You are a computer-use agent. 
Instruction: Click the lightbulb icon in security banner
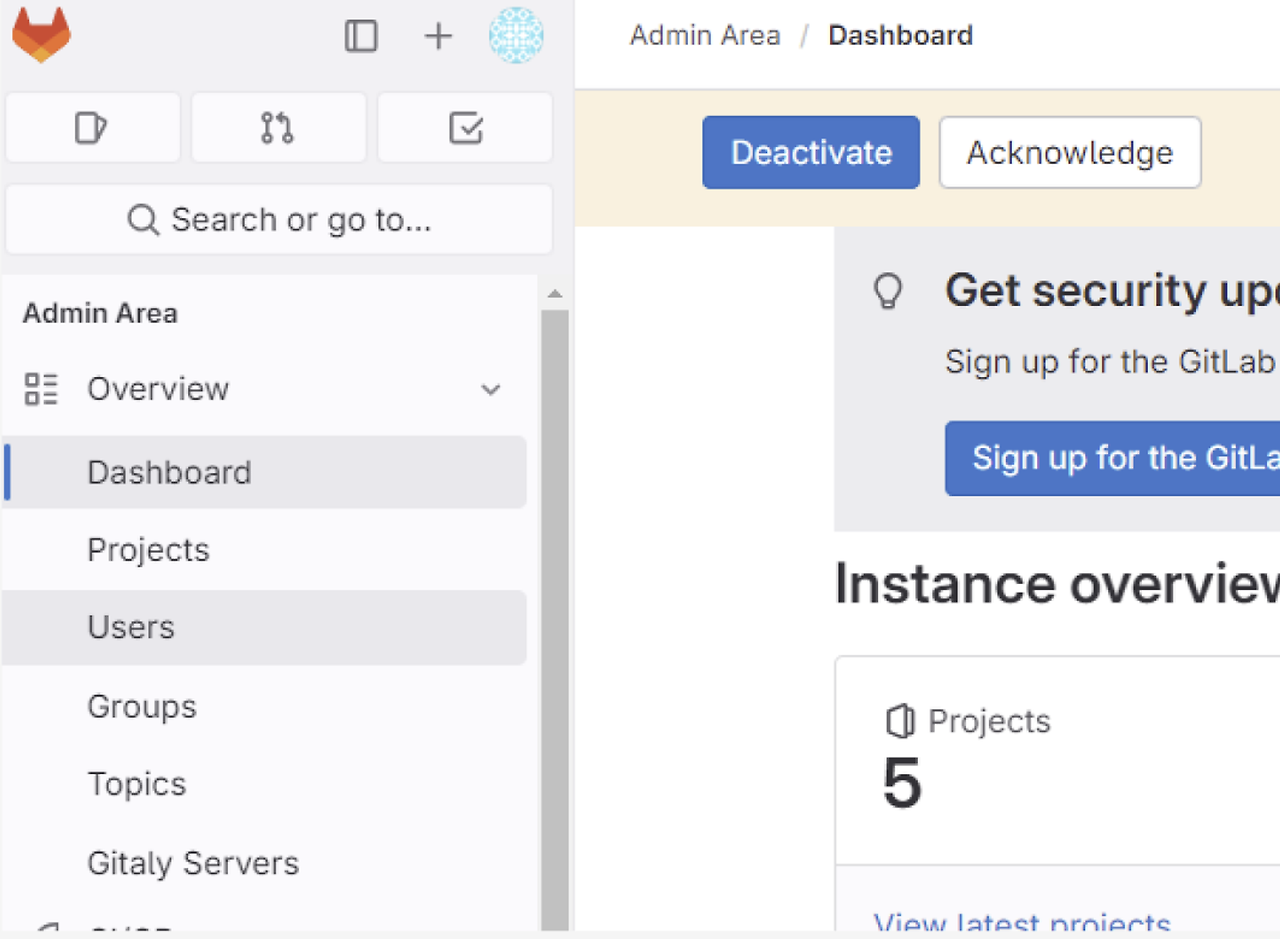pos(888,291)
